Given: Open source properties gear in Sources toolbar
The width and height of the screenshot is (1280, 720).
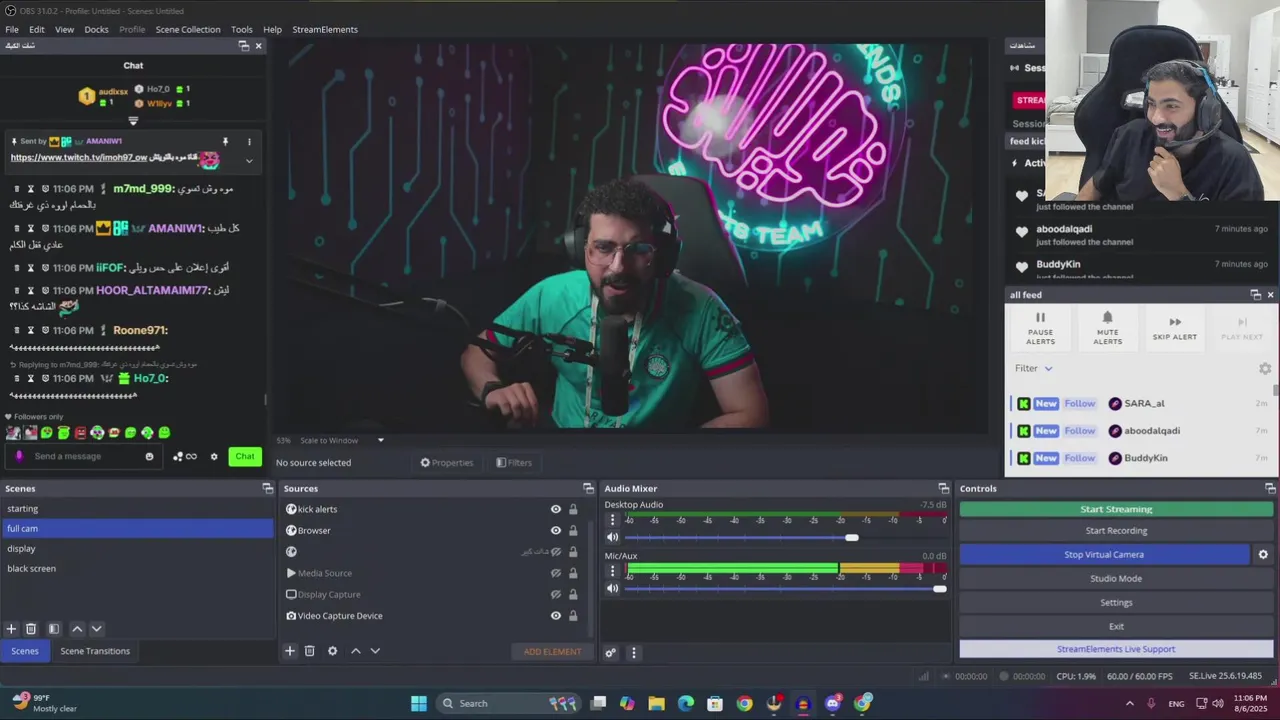Looking at the screenshot, I should pos(333,651).
